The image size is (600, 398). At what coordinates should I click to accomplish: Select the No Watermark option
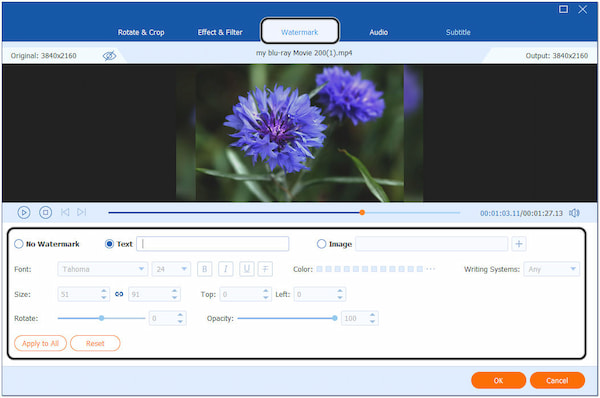tap(19, 244)
